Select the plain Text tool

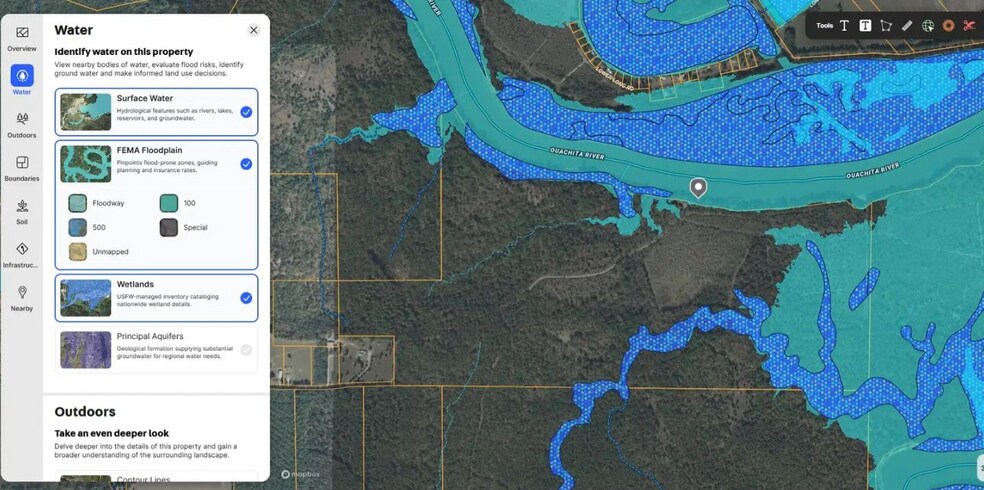tap(844, 26)
